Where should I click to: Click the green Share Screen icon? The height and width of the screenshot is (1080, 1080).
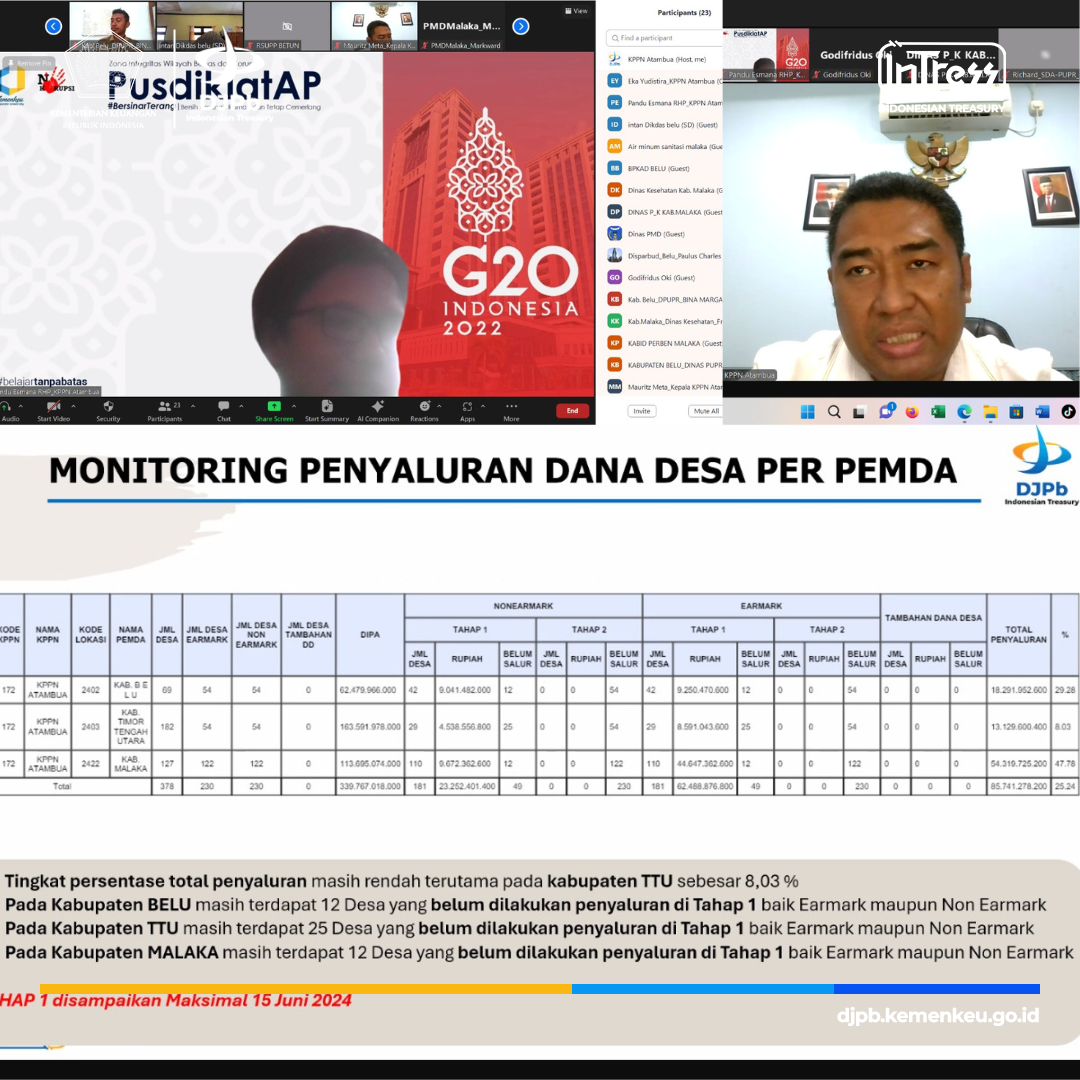[274, 407]
